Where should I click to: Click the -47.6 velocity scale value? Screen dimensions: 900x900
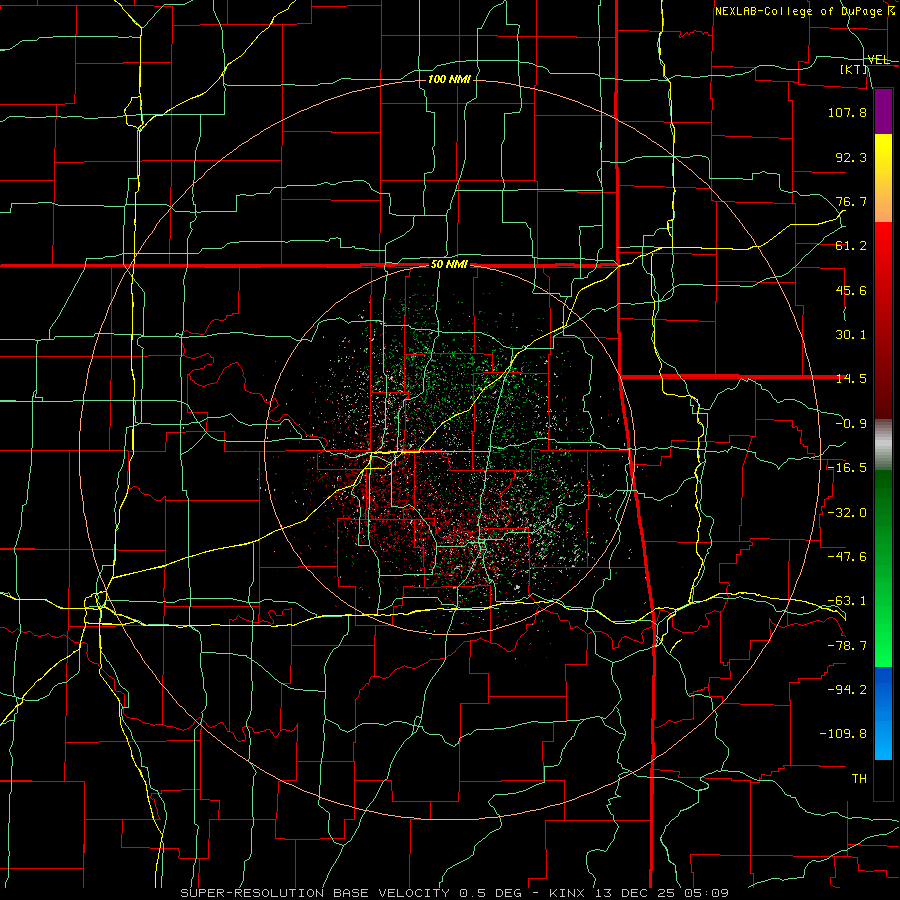847,557
